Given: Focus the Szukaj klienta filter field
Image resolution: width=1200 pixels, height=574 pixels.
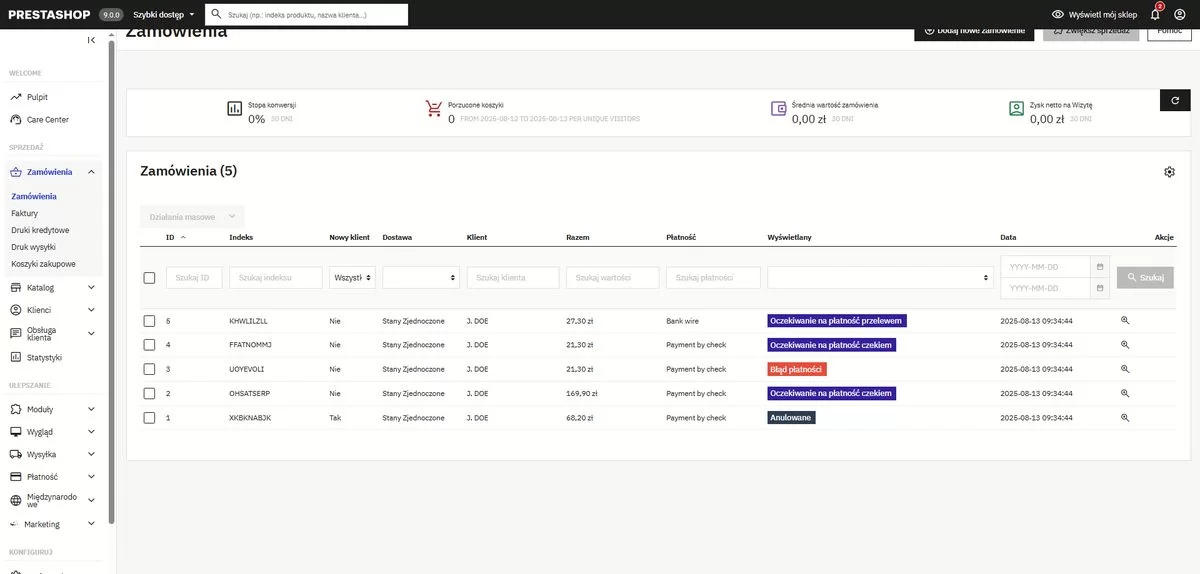Looking at the screenshot, I should (x=512, y=278).
